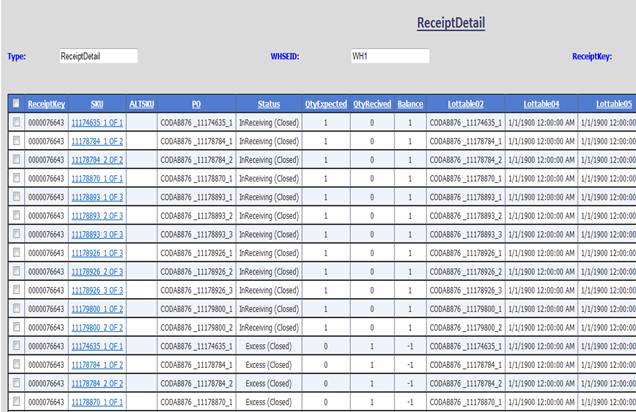Select the Balance -1 cell in Excess 11178784 1 OF 2 row
This screenshot has width=636, height=412.
click(x=410, y=365)
